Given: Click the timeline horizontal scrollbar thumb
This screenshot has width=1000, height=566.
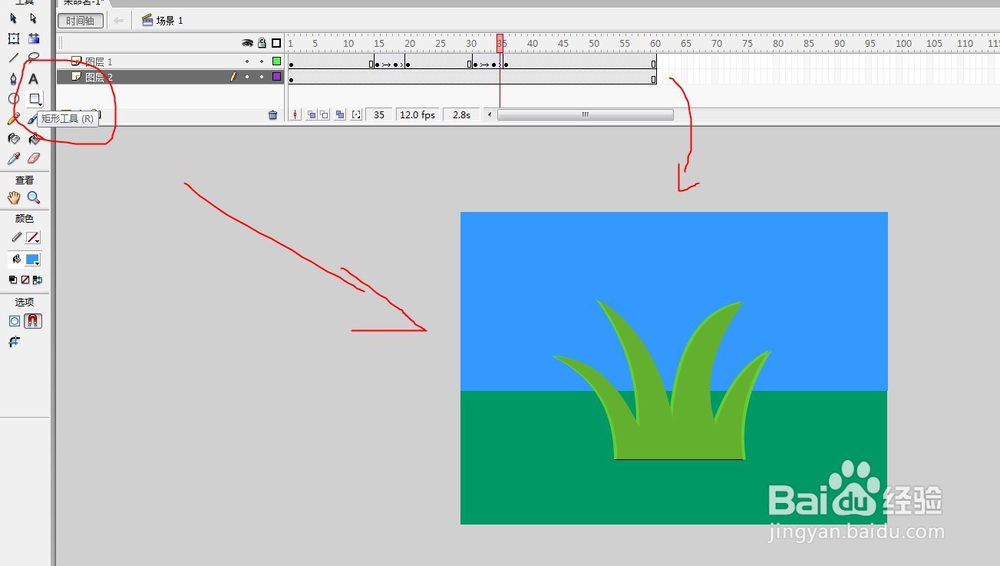Looking at the screenshot, I should pyautogui.click(x=585, y=115).
